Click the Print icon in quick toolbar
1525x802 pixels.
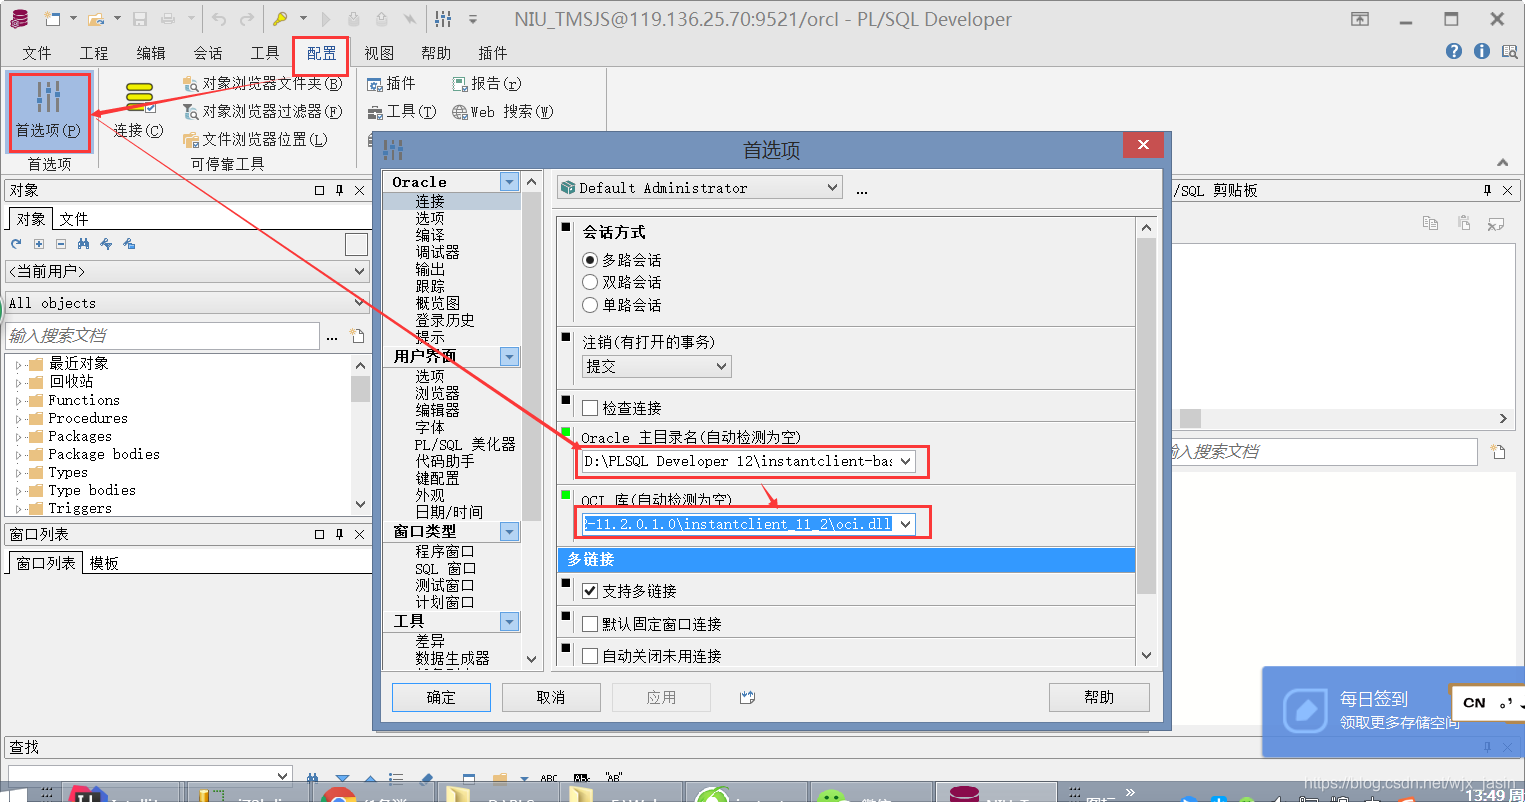[x=168, y=19]
